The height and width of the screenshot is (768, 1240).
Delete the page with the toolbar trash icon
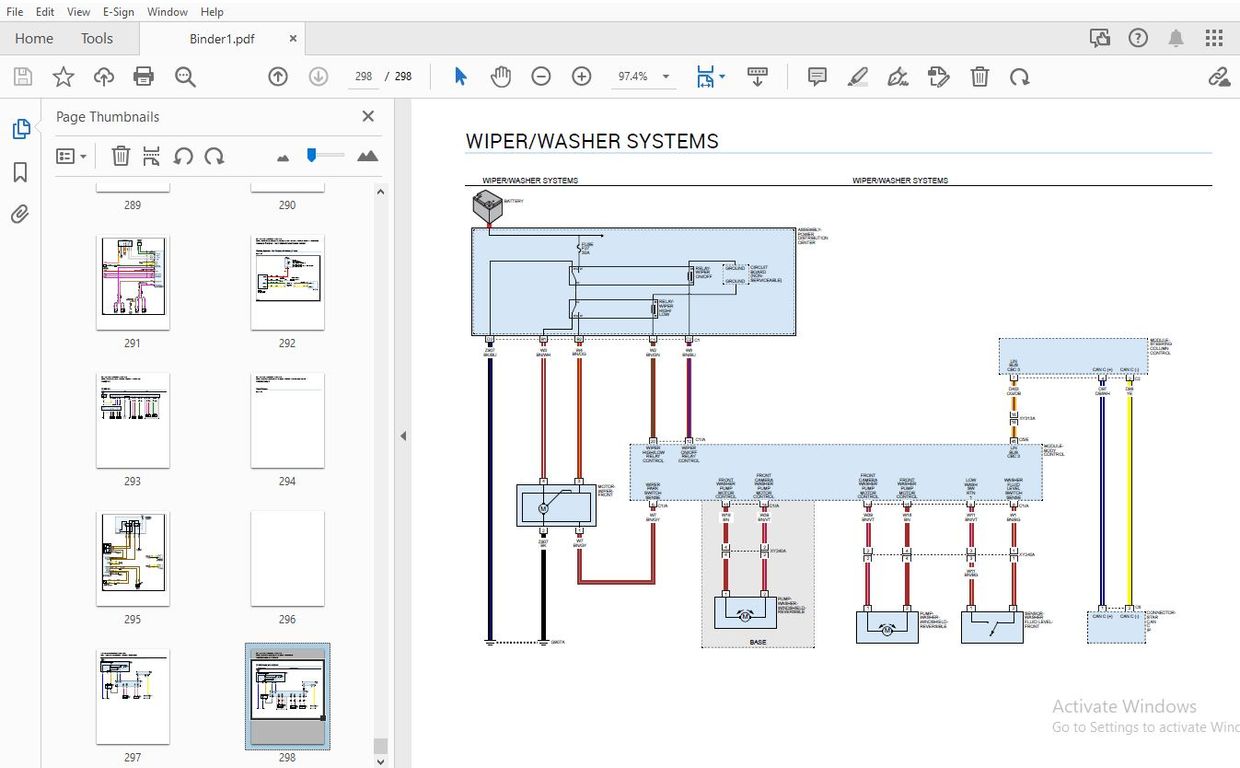(980, 77)
